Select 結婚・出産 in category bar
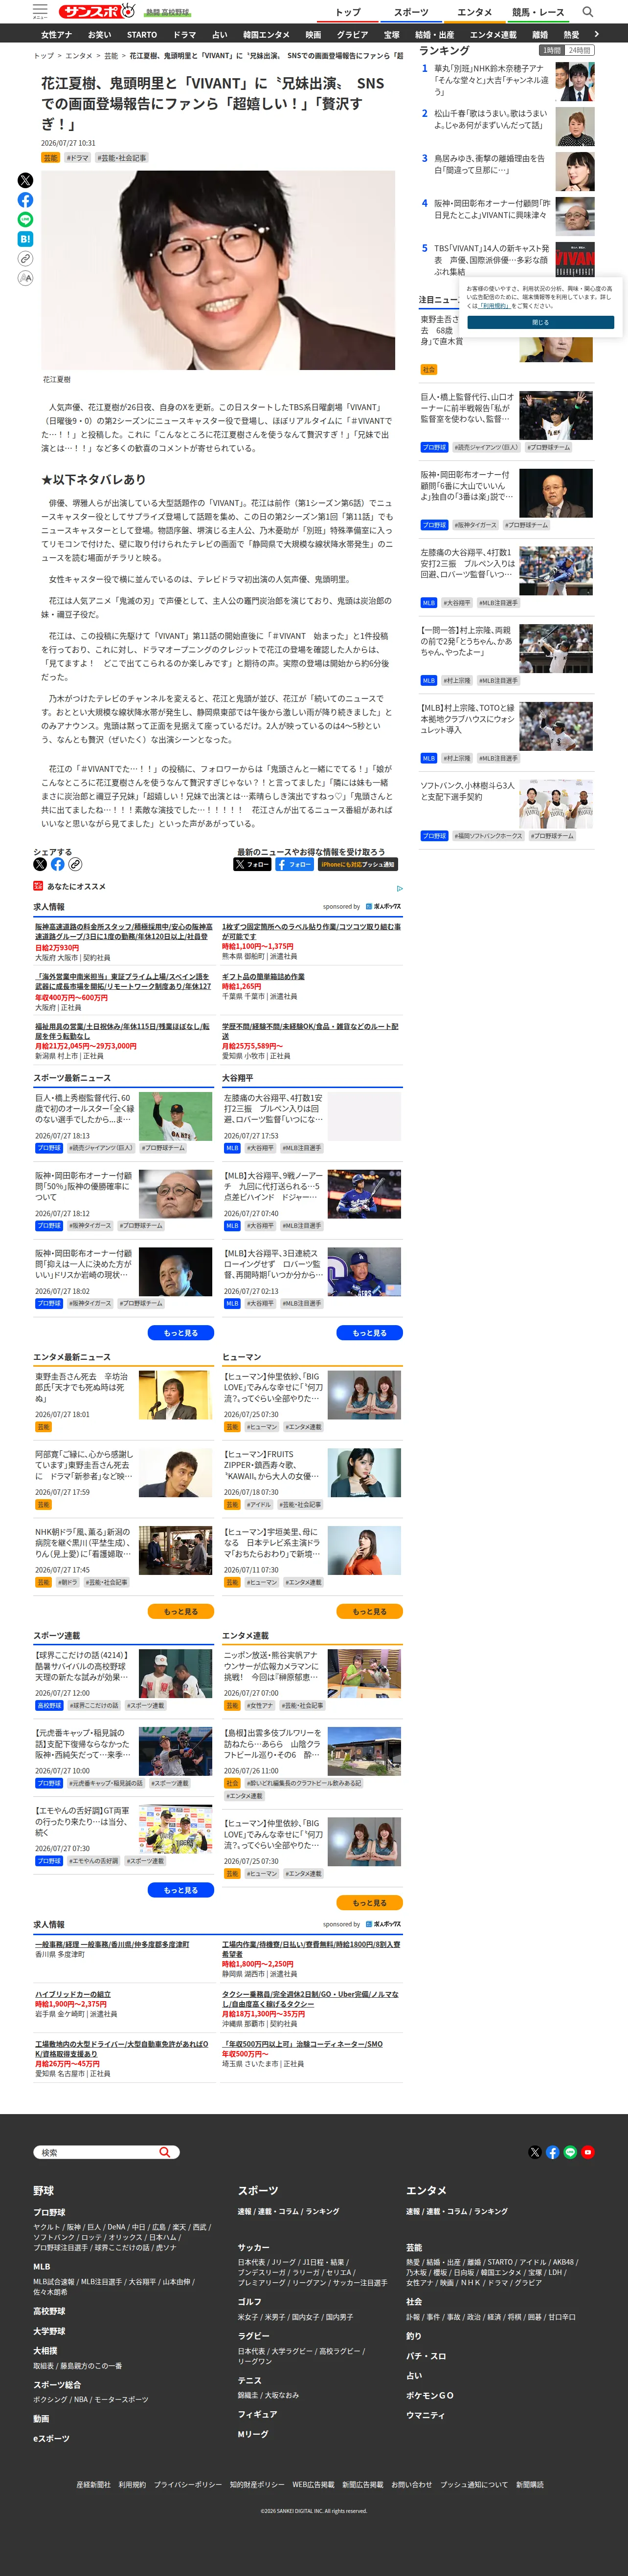628x2576 pixels. pyautogui.click(x=435, y=35)
